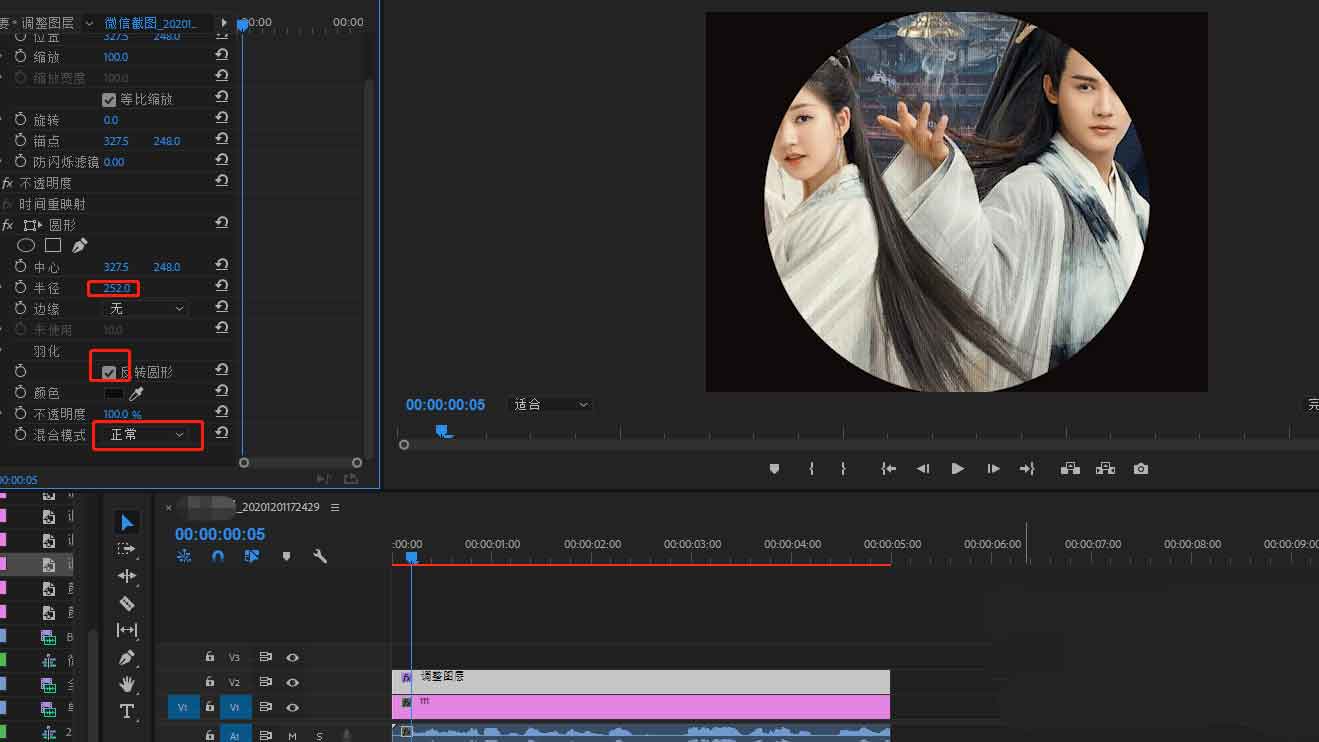
Task: Click the 半径 value 252.0
Action: click(117, 288)
